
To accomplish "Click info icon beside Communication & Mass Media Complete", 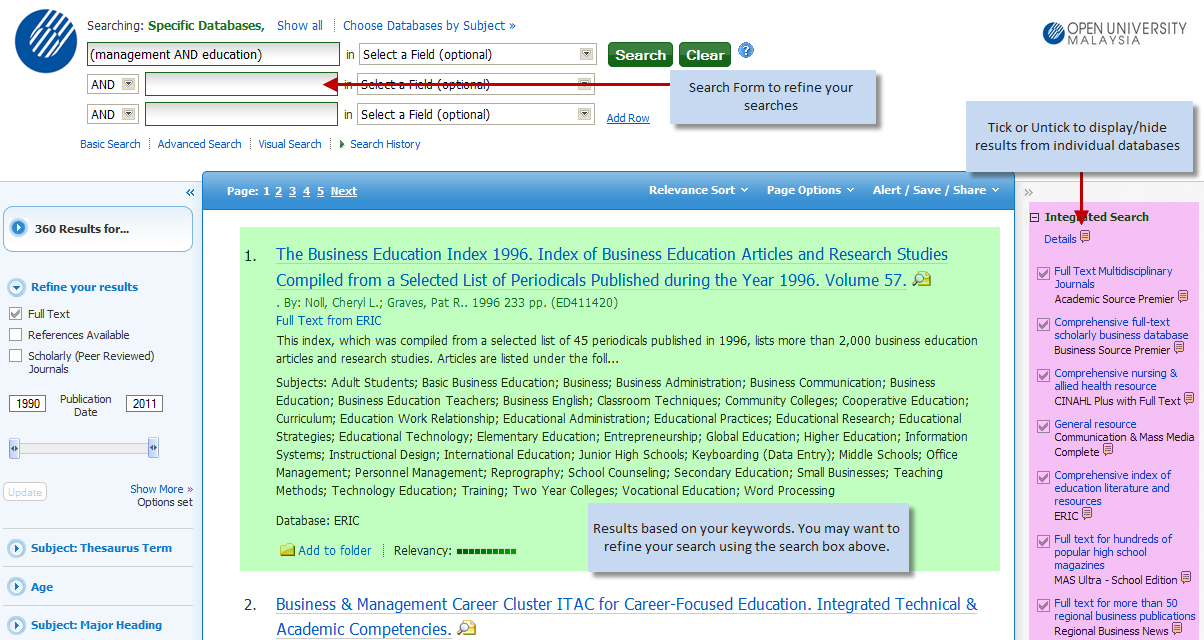I will click(x=1108, y=450).
